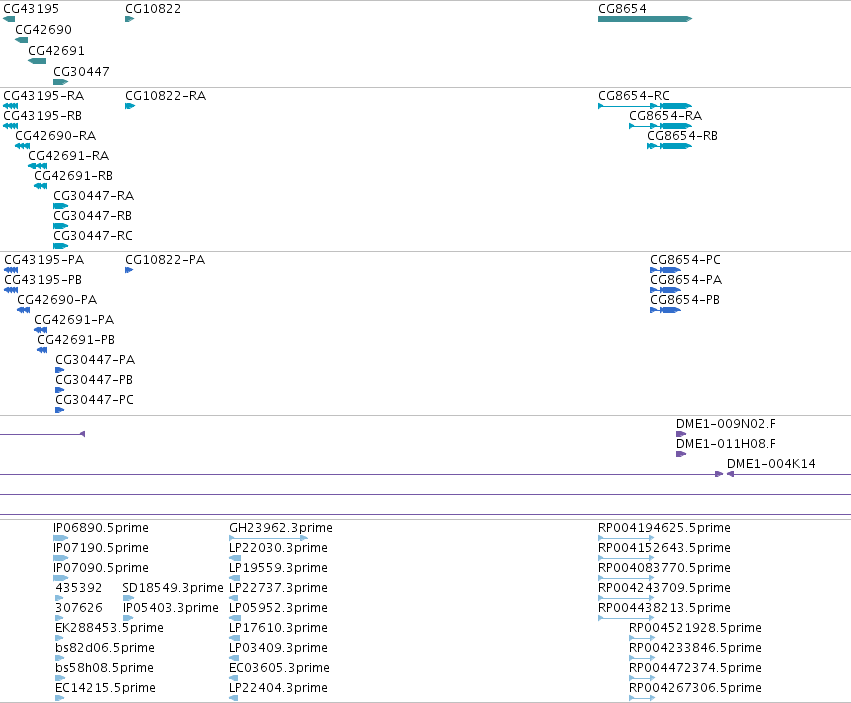
Task: Open the DME1-009N02.F clone label
Action: click(726, 423)
